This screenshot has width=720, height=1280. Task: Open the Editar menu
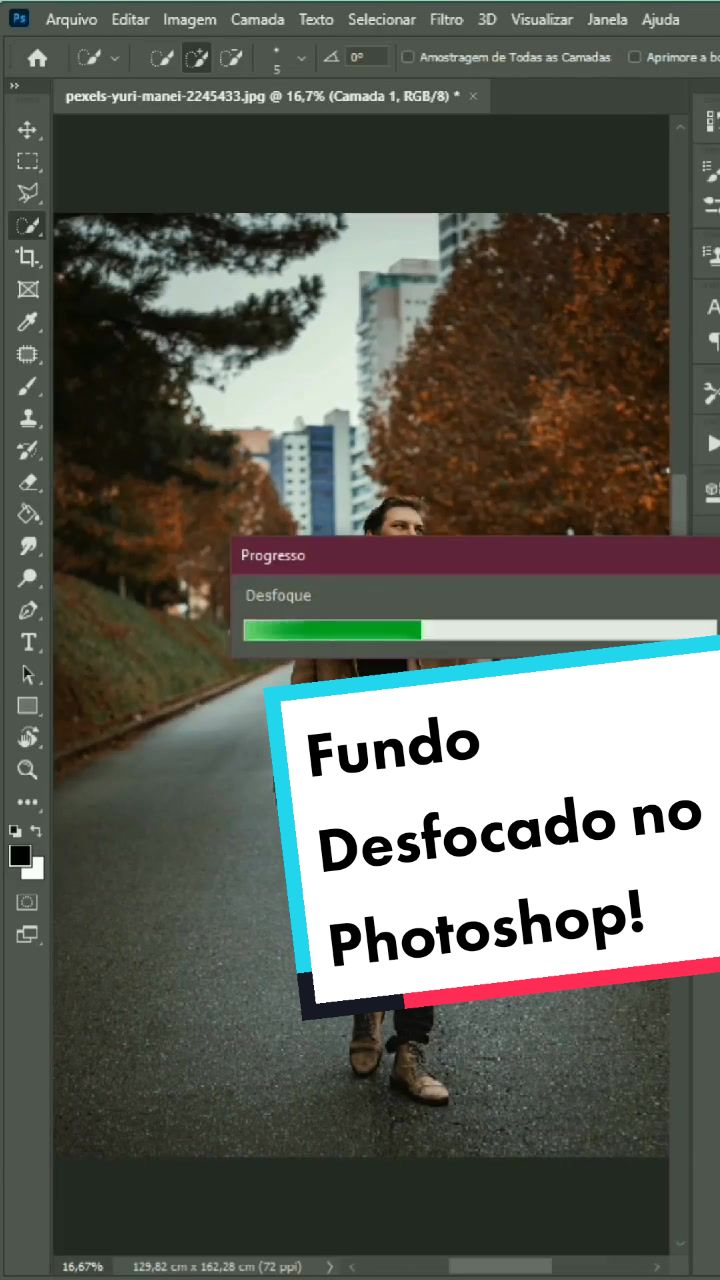130,19
